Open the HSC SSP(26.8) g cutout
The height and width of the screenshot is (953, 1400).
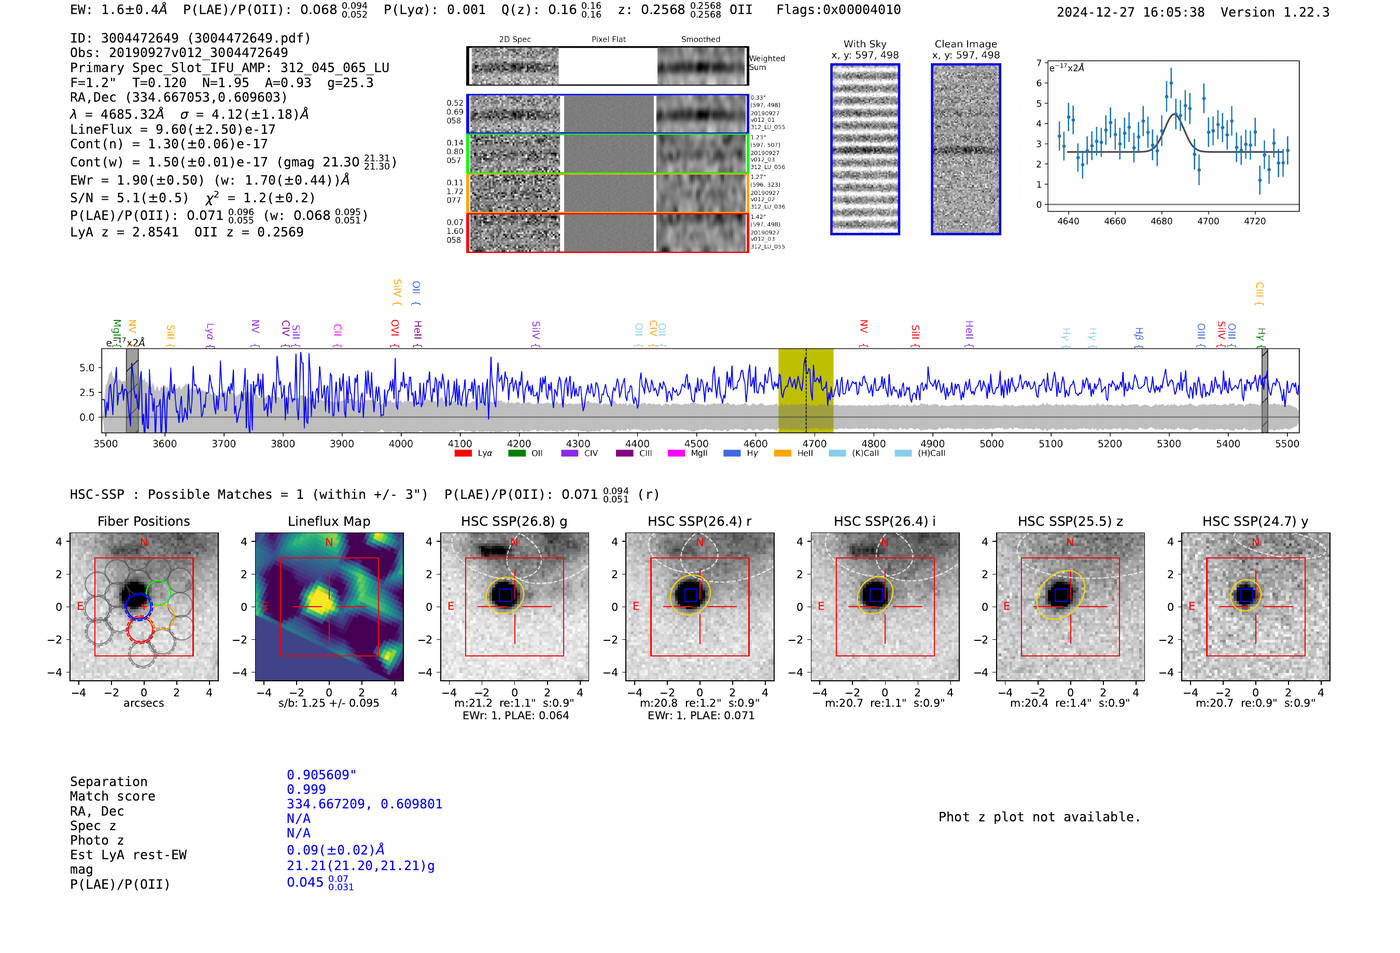point(515,607)
